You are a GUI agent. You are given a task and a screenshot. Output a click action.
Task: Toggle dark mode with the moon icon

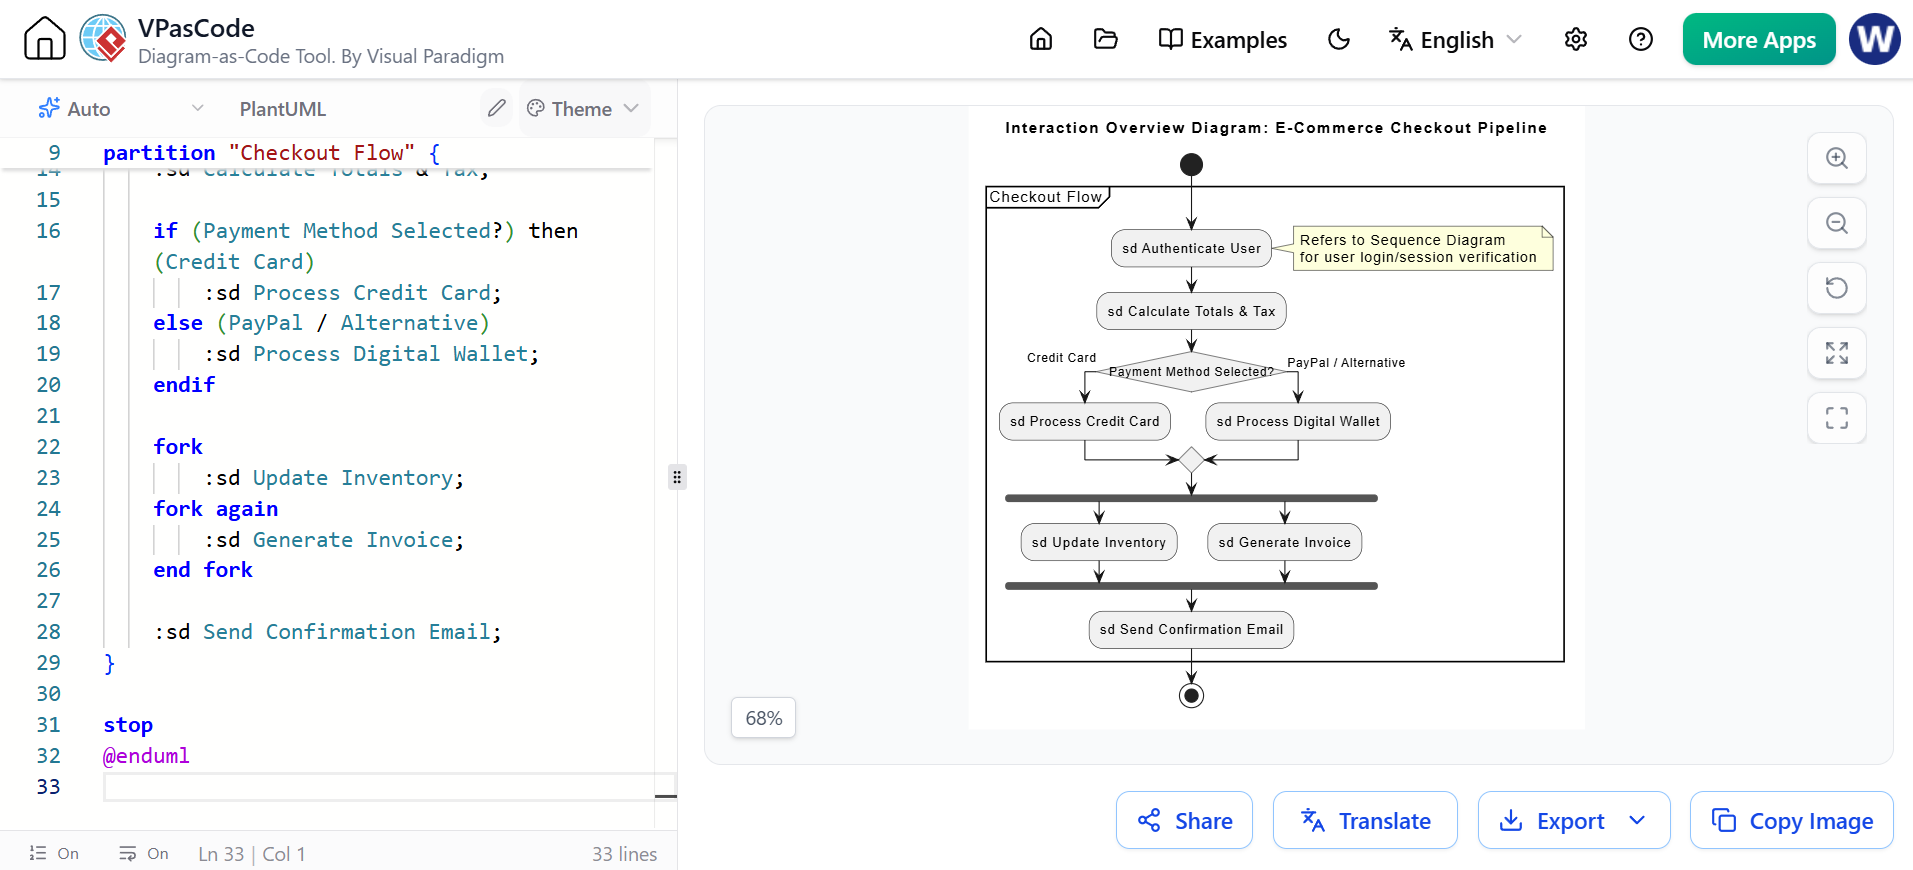coord(1338,39)
